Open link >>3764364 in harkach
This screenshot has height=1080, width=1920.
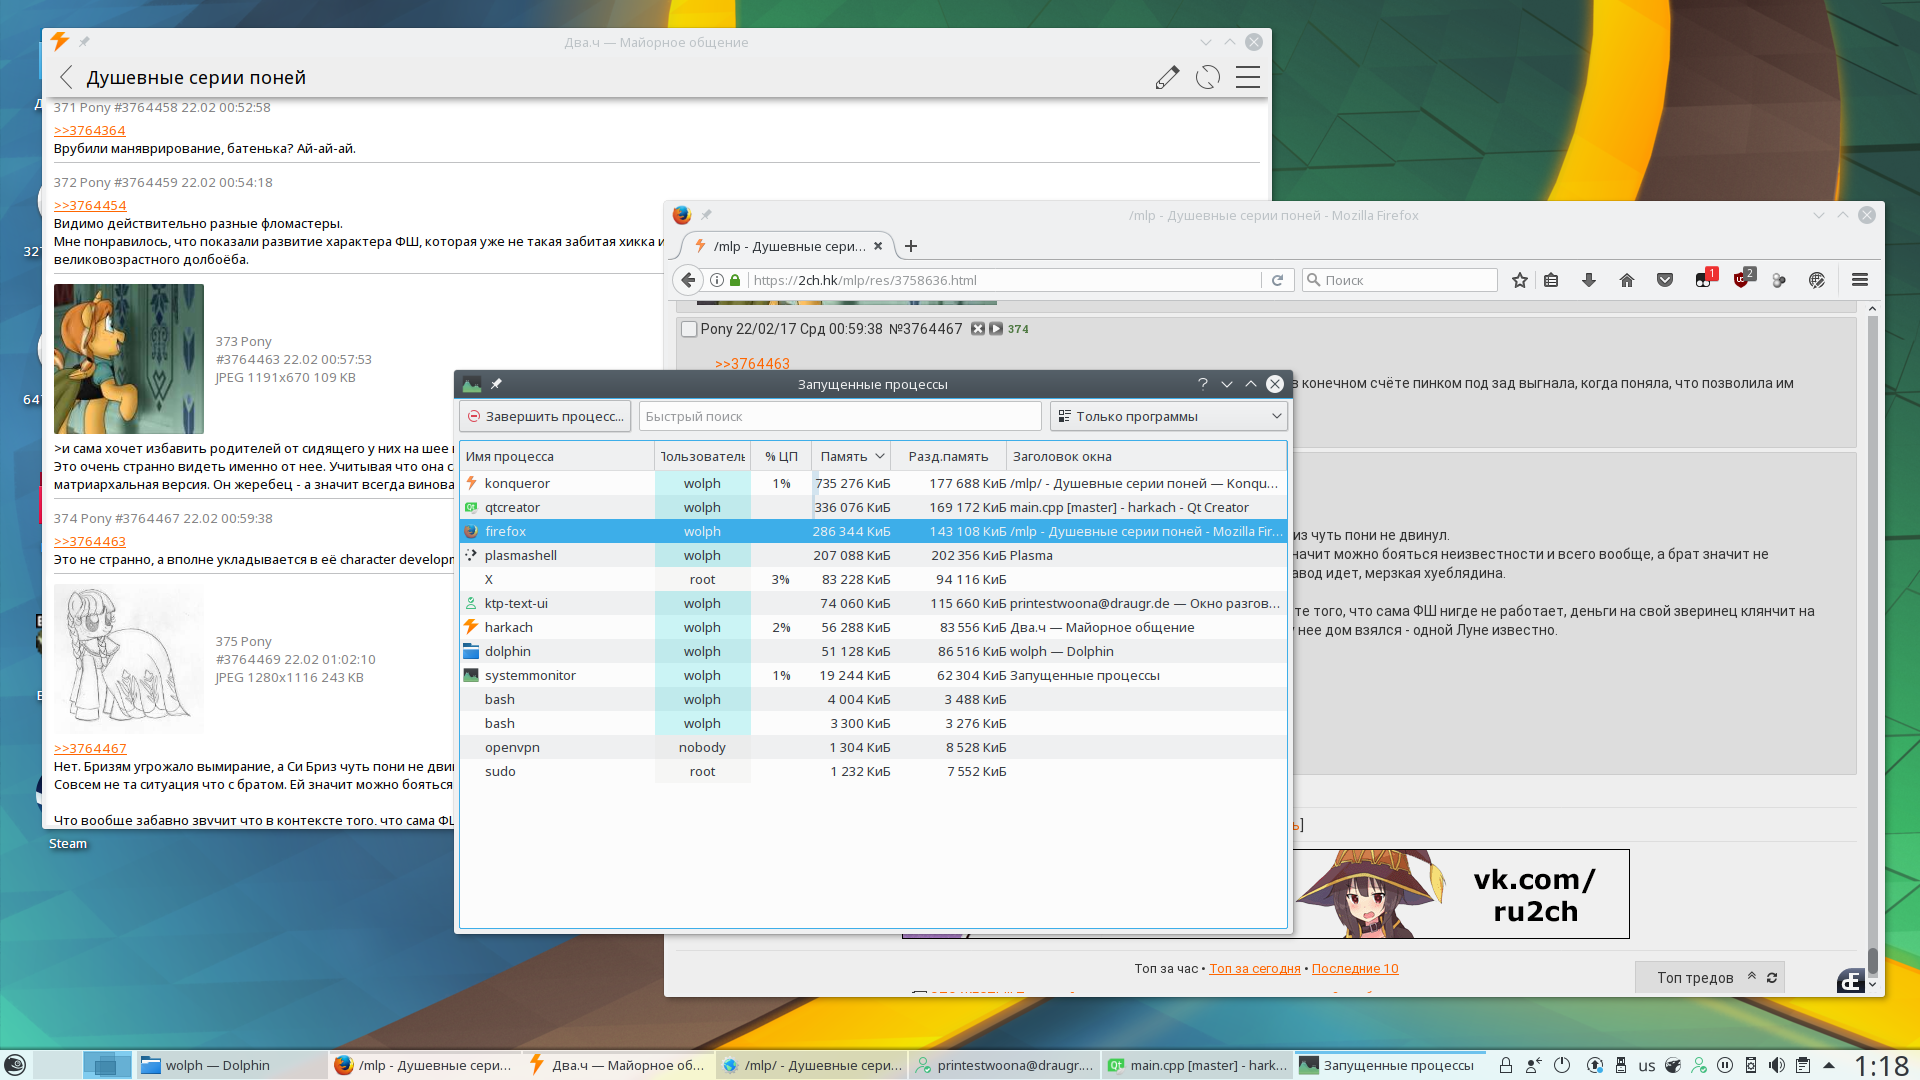point(90,131)
